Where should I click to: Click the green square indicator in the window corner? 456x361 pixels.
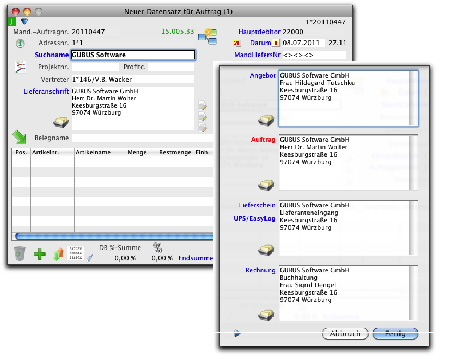(12, 22)
